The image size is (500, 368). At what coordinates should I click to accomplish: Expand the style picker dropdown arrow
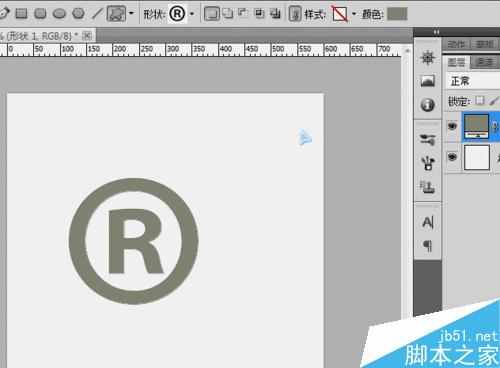click(354, 14)
